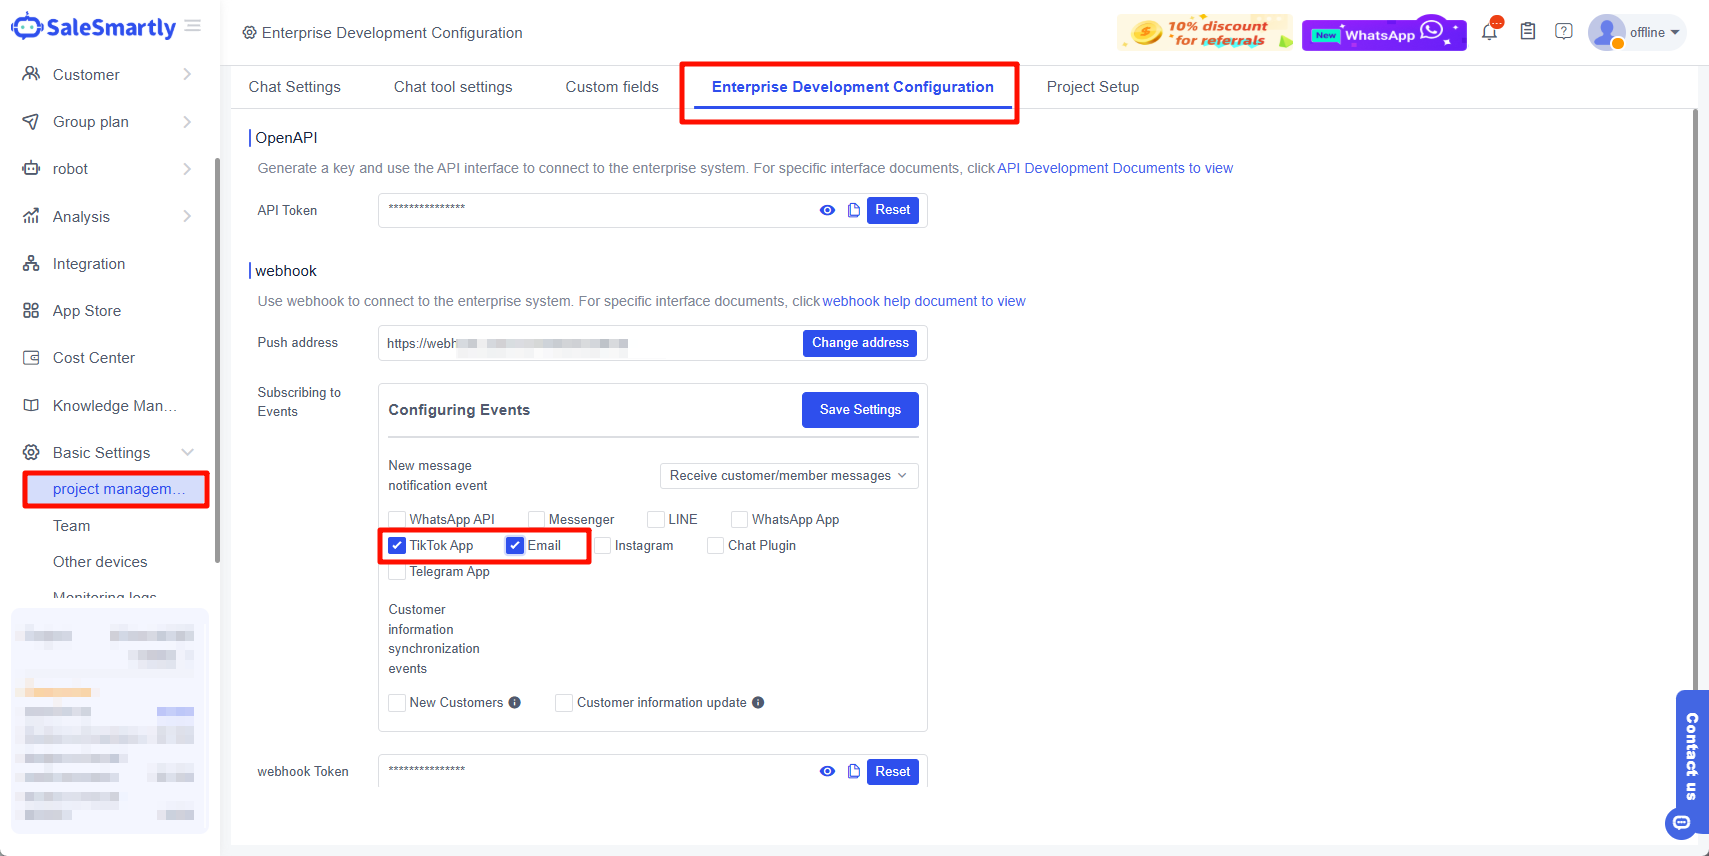This screenshot has width=1709, height=856.
Task: Open the App Store sidebar item
Action: [31, 310]
